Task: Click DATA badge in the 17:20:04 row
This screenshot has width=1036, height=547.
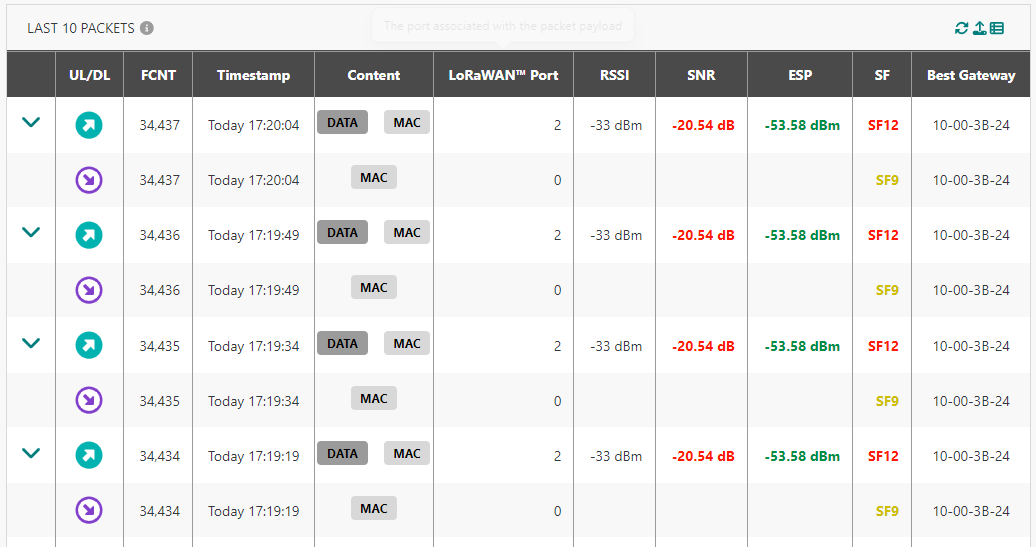Action: point(342,122)
